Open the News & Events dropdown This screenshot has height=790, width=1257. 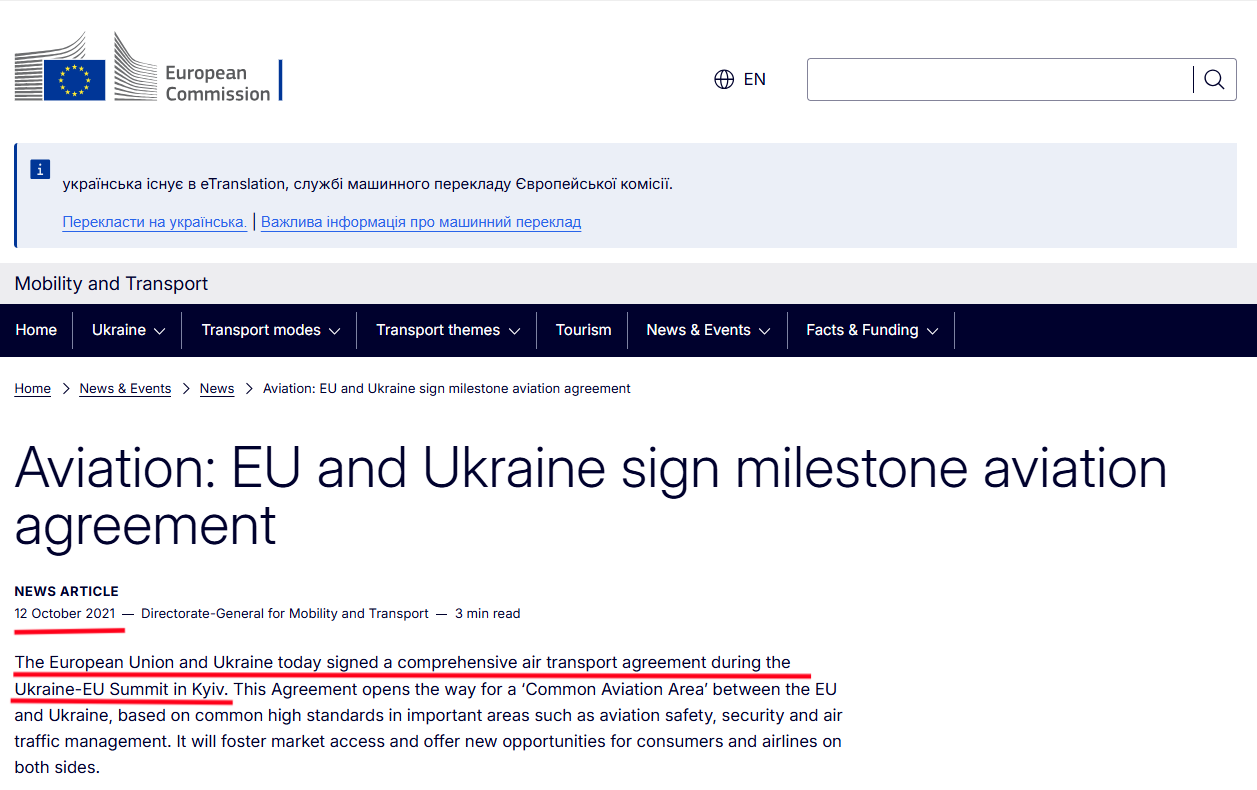pyautogui.click(x=707, y=330)
